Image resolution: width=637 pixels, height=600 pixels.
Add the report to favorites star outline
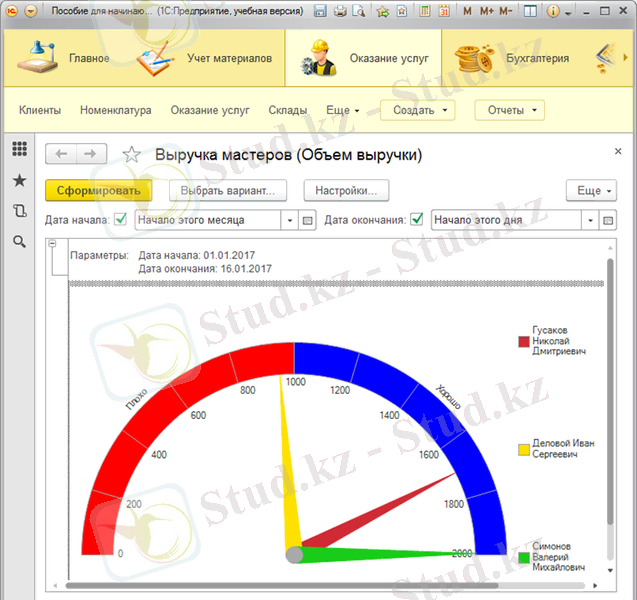(x=132, y=154)
